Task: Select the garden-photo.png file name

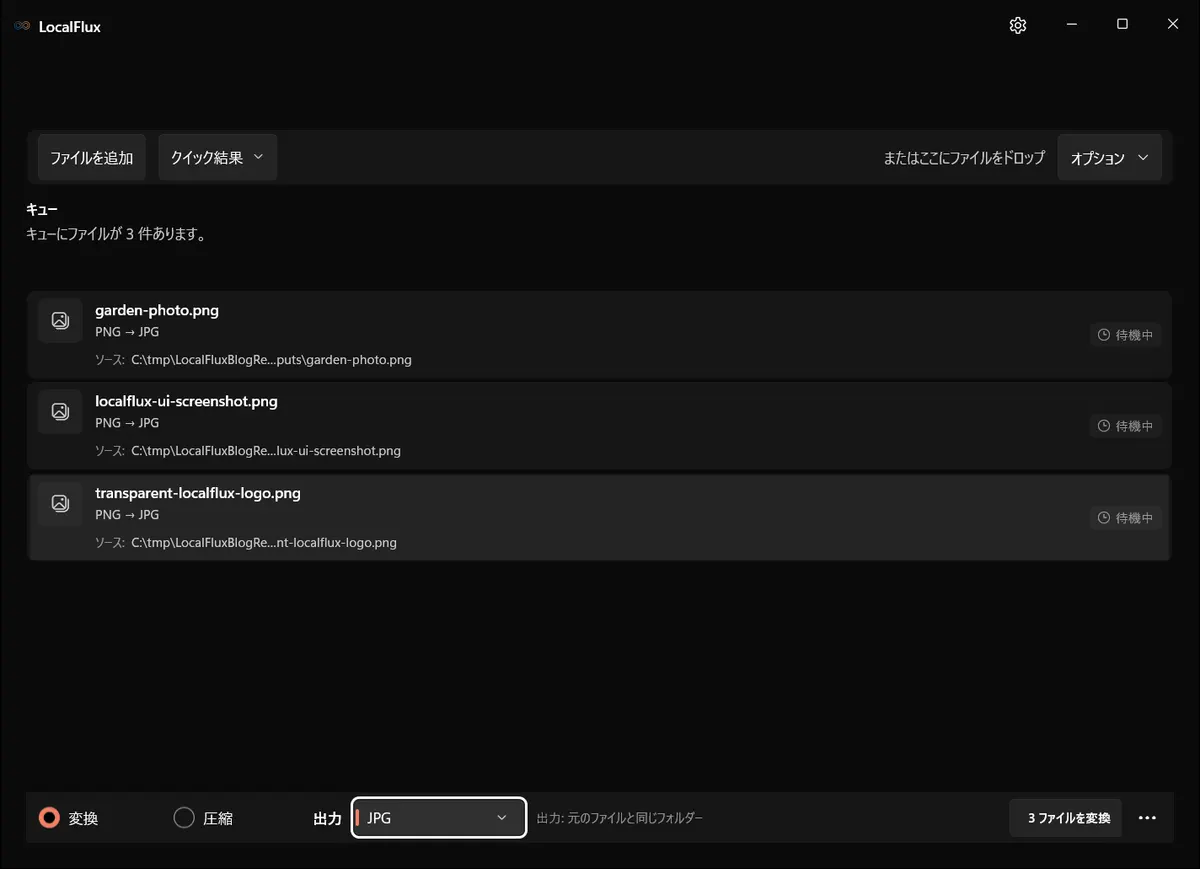Action: pos(157,310)
